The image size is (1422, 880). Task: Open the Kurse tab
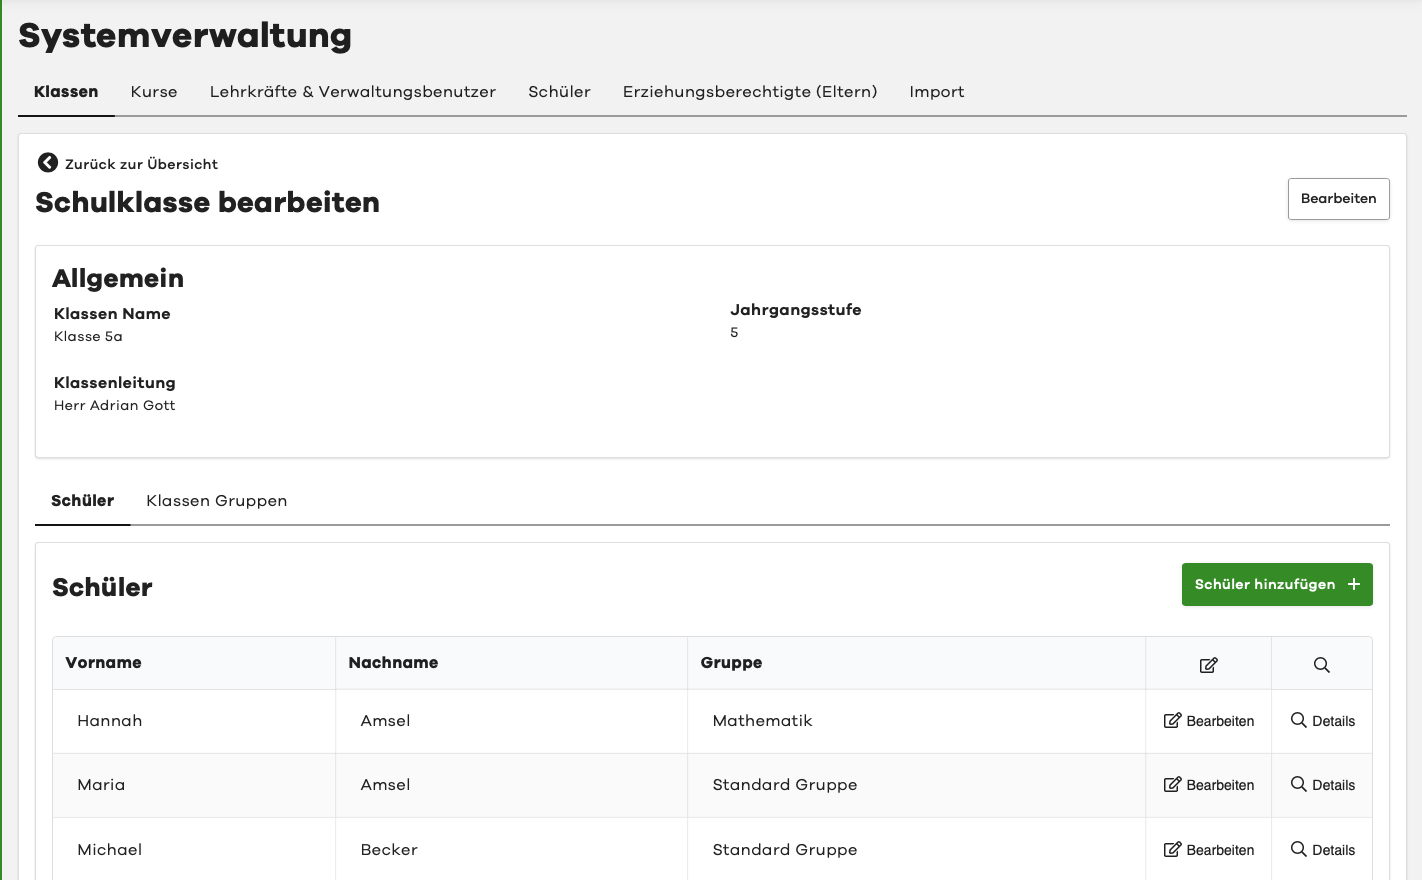[x=154, y=92]
